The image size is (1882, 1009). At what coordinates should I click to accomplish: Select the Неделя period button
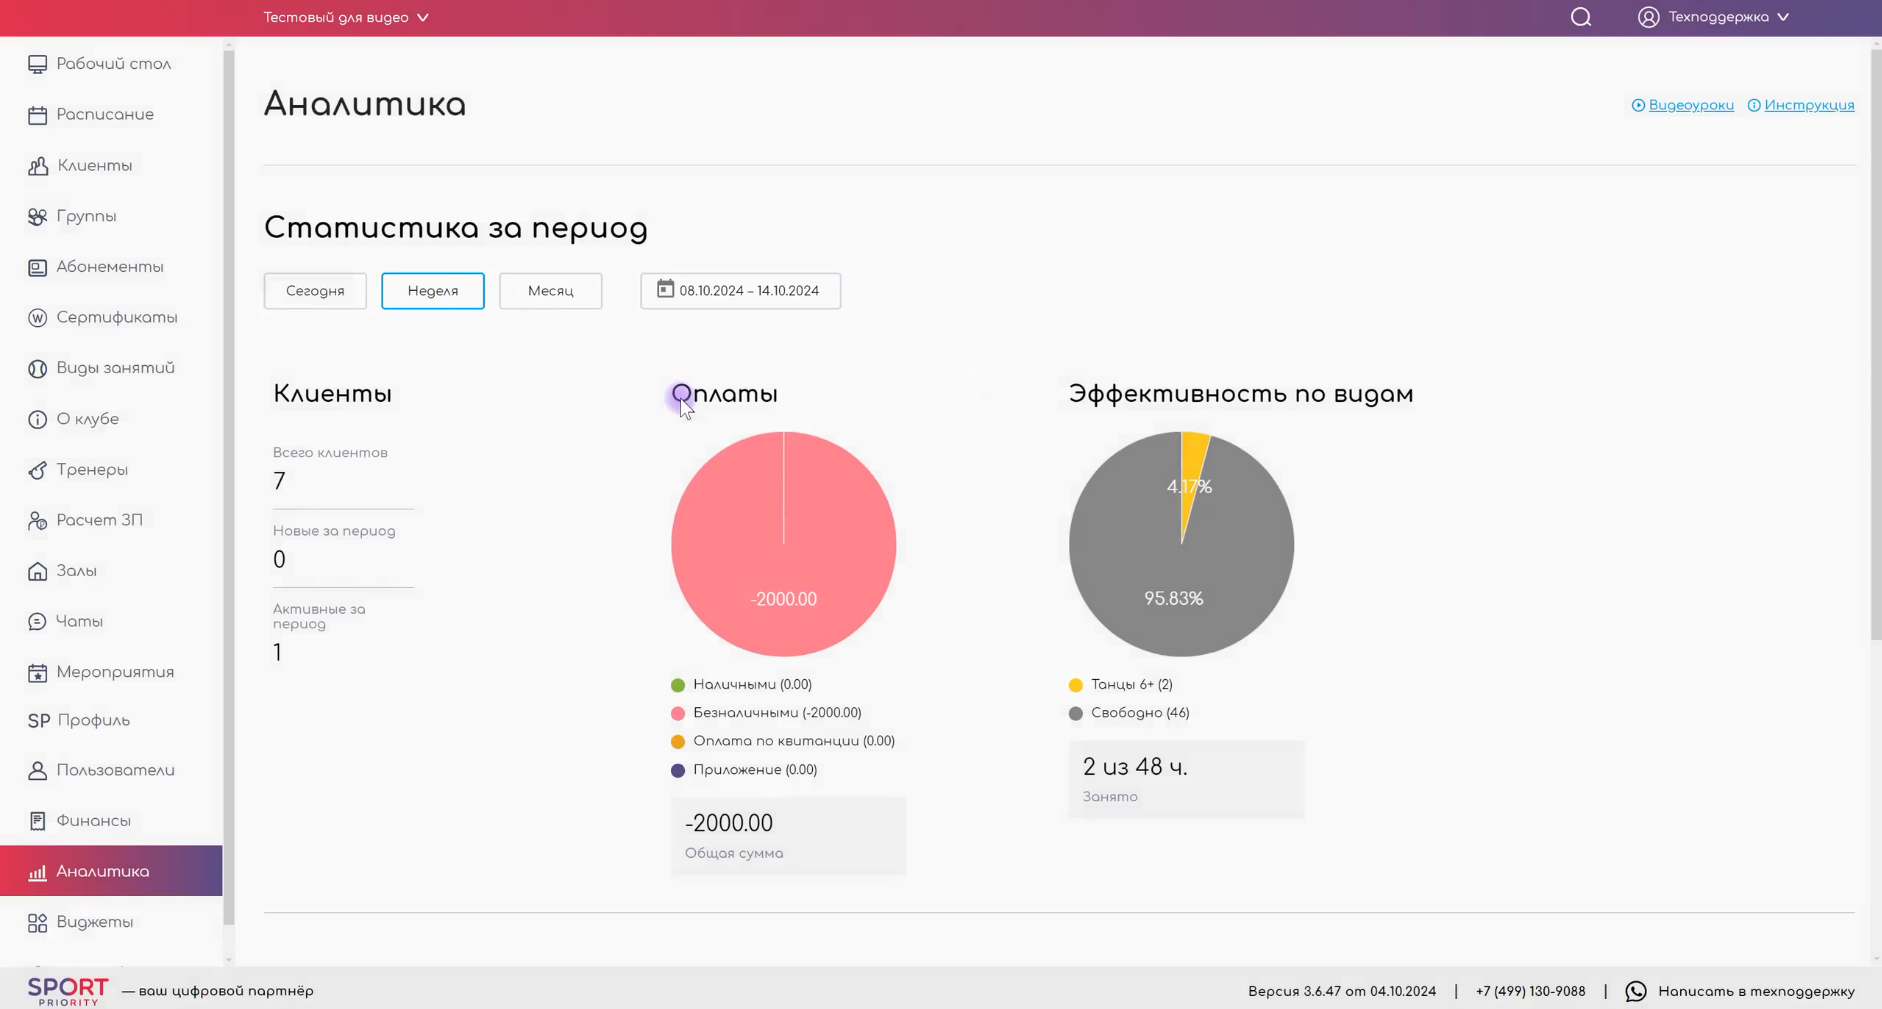pos(433,291)
